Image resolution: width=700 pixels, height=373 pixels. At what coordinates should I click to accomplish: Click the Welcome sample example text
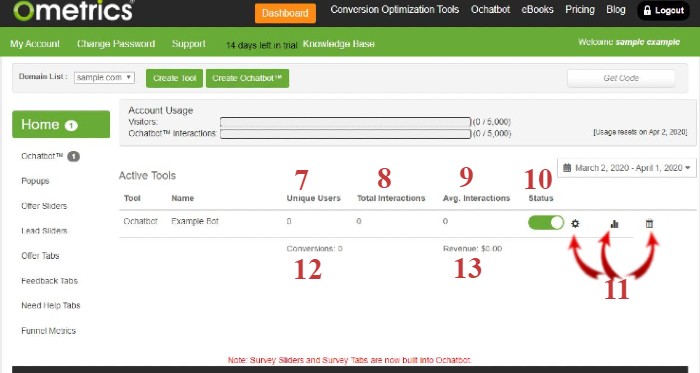pyautogui.click(x=629, y=42)
